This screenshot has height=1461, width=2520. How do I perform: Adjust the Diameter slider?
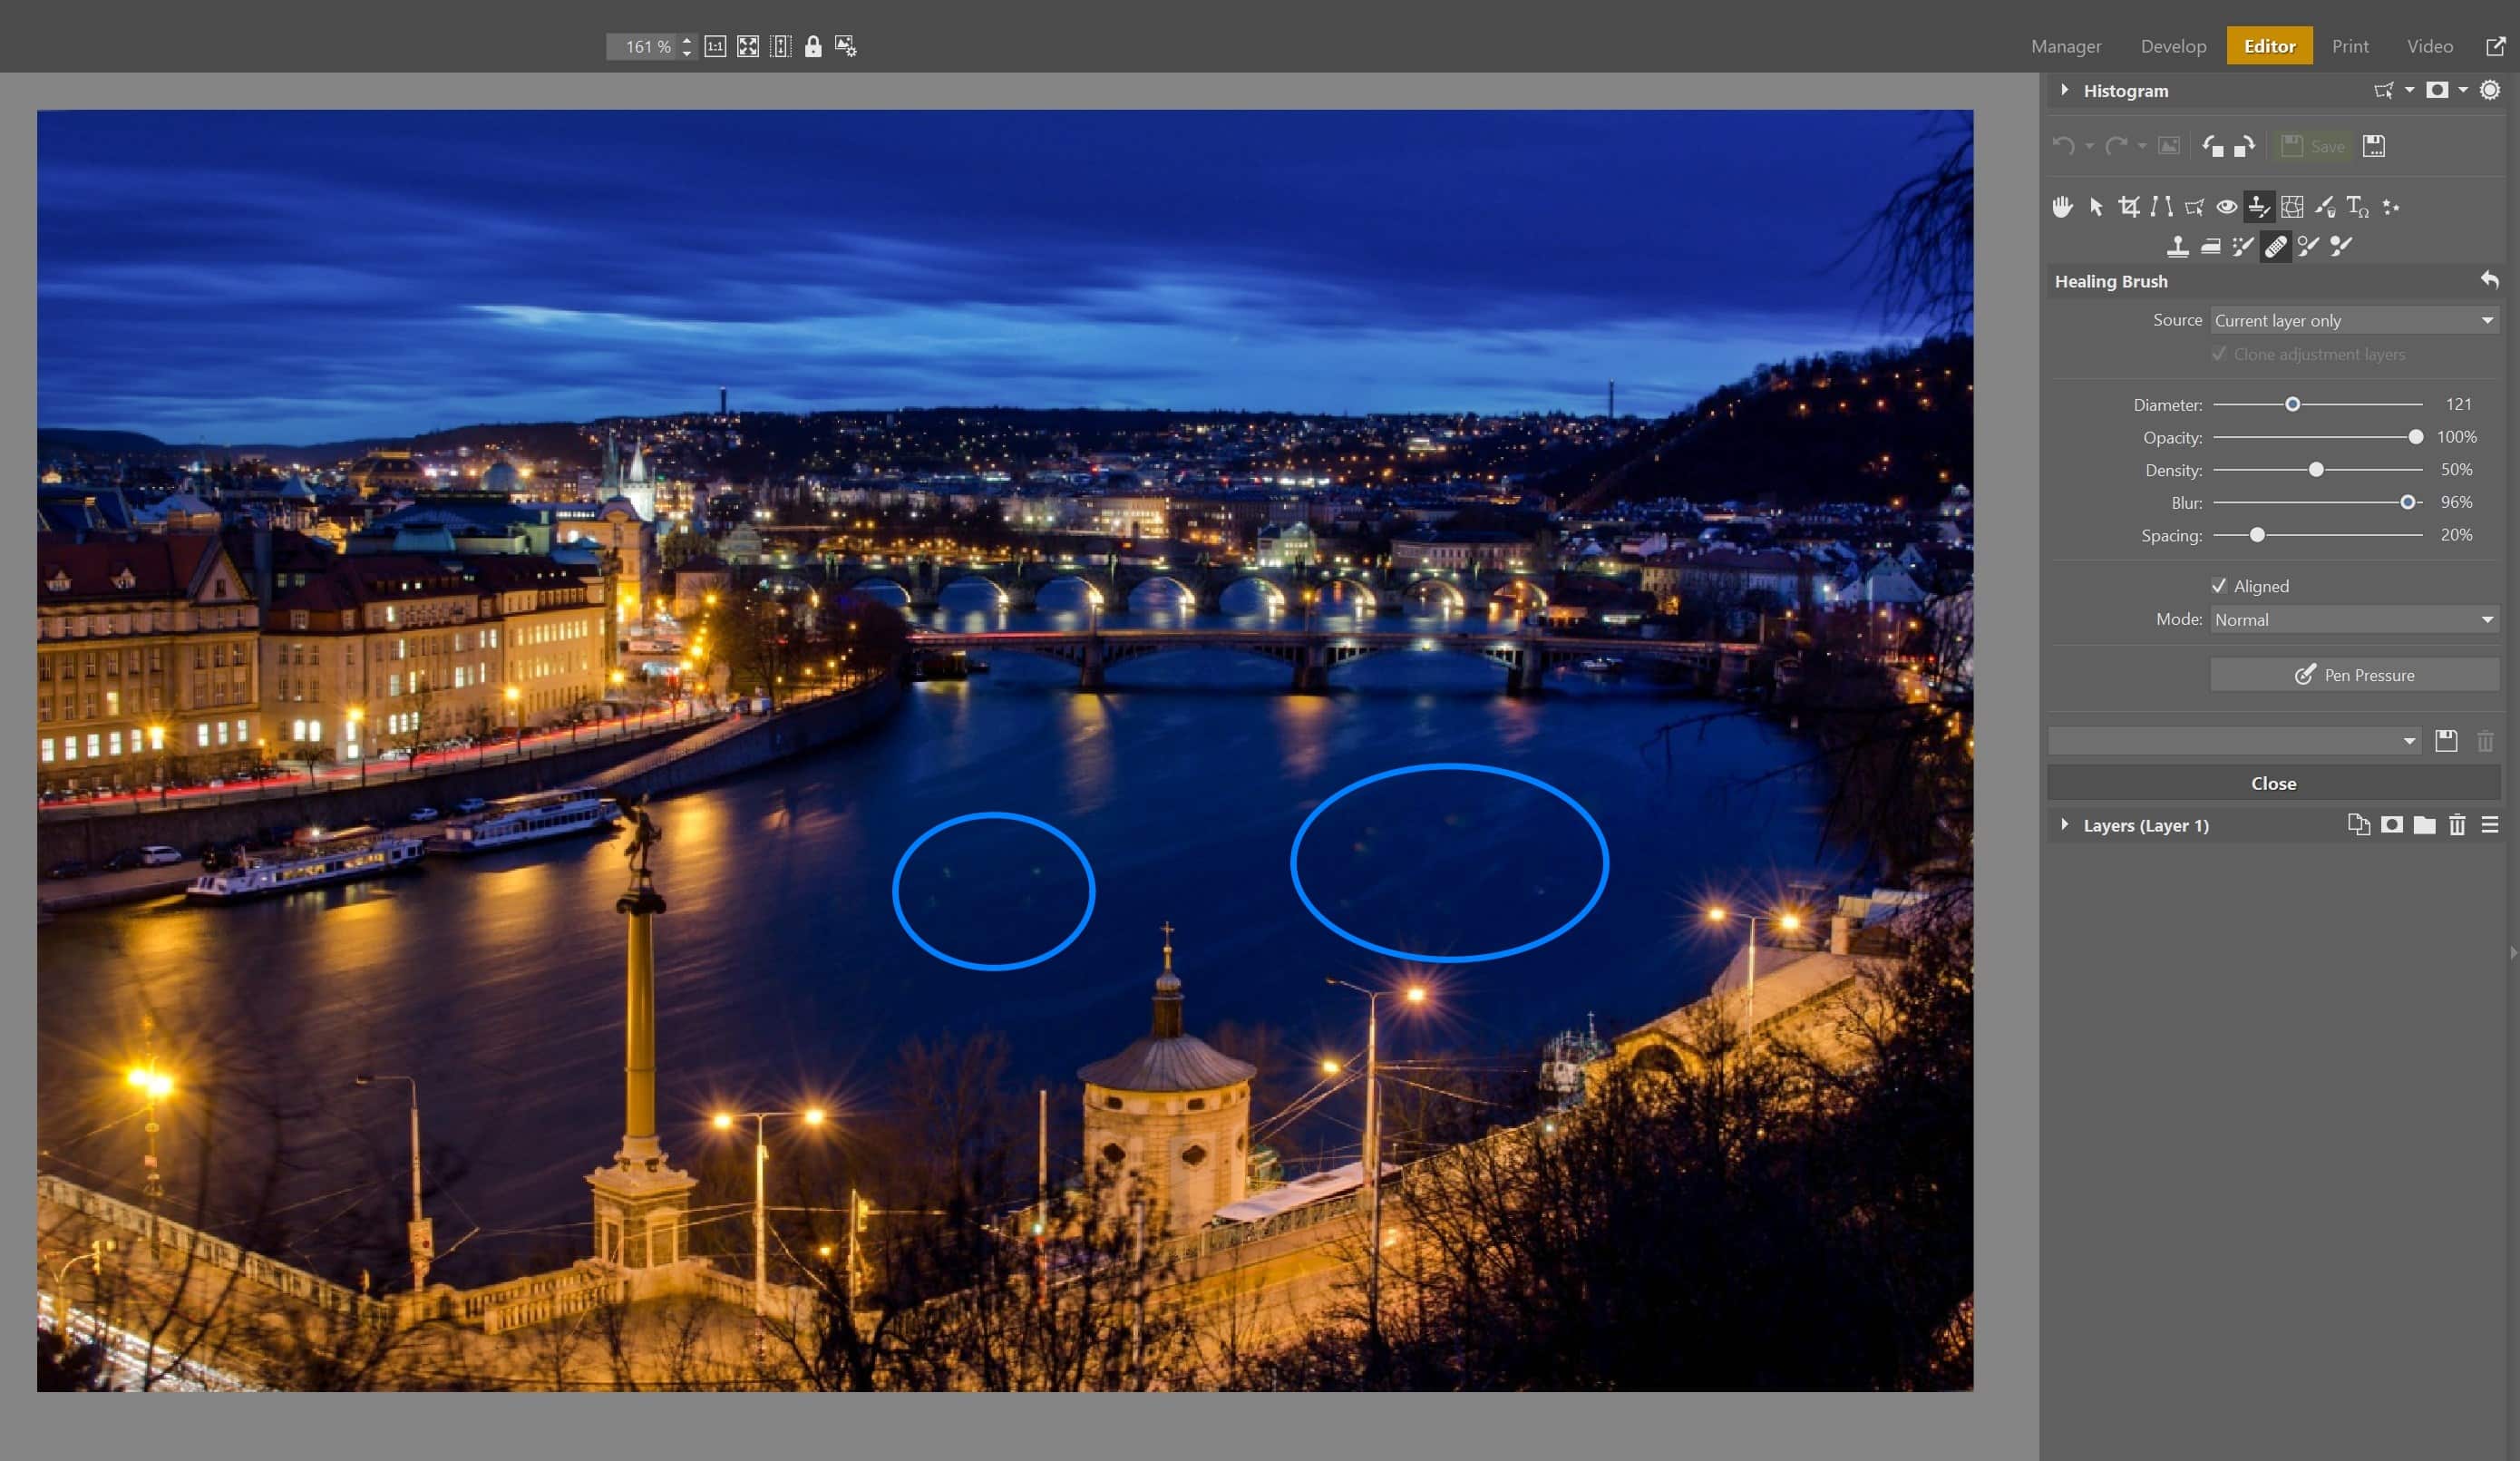pyautogui.click(x=2292, y=405)
